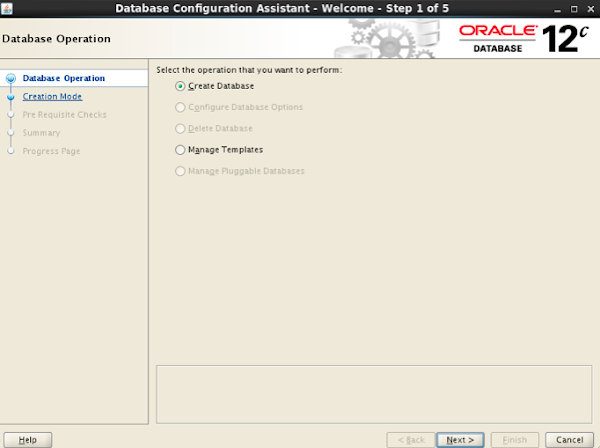Click the "Database Operation" page heading
Screen dimensions: 600x448
tap(56, 39)
